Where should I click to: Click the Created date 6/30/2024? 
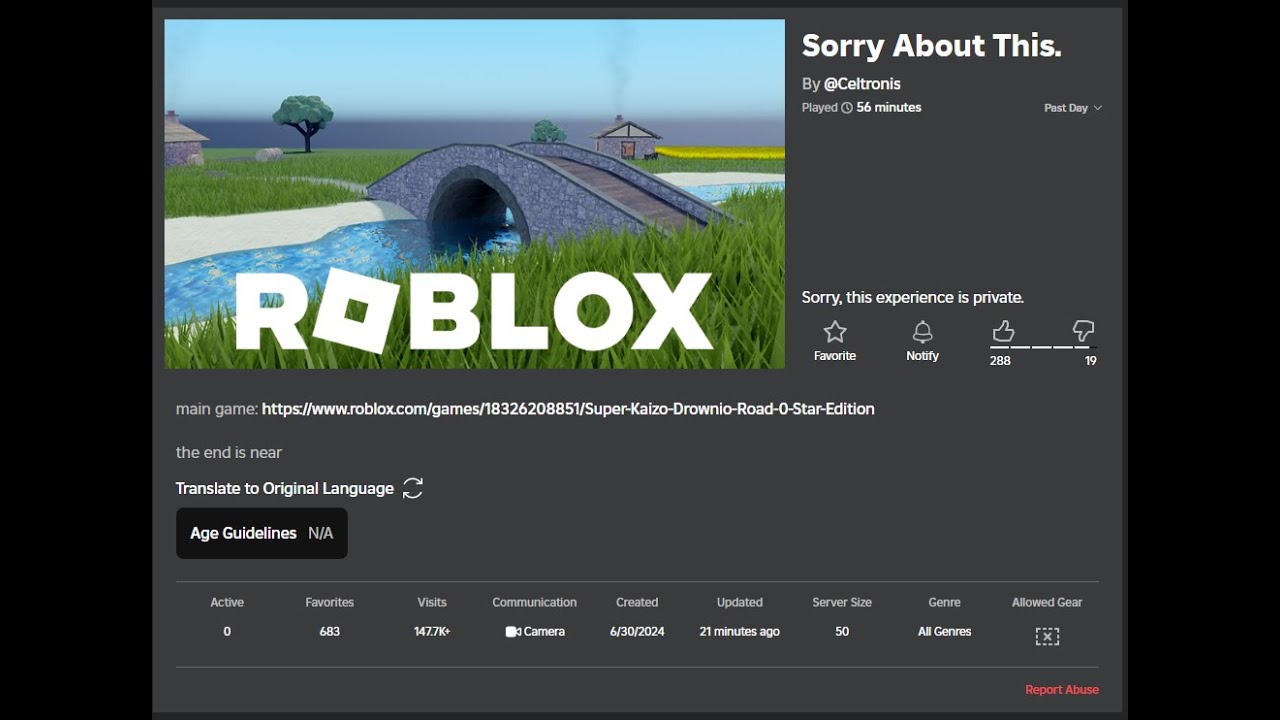click(637, 632)
